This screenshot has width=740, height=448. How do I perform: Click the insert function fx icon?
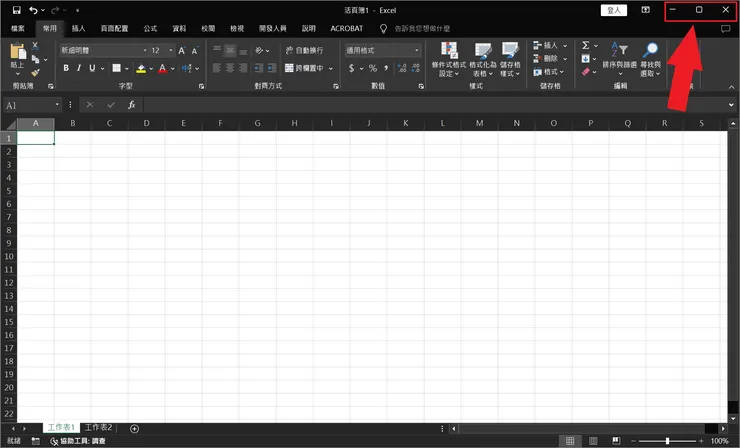[132, 105]
